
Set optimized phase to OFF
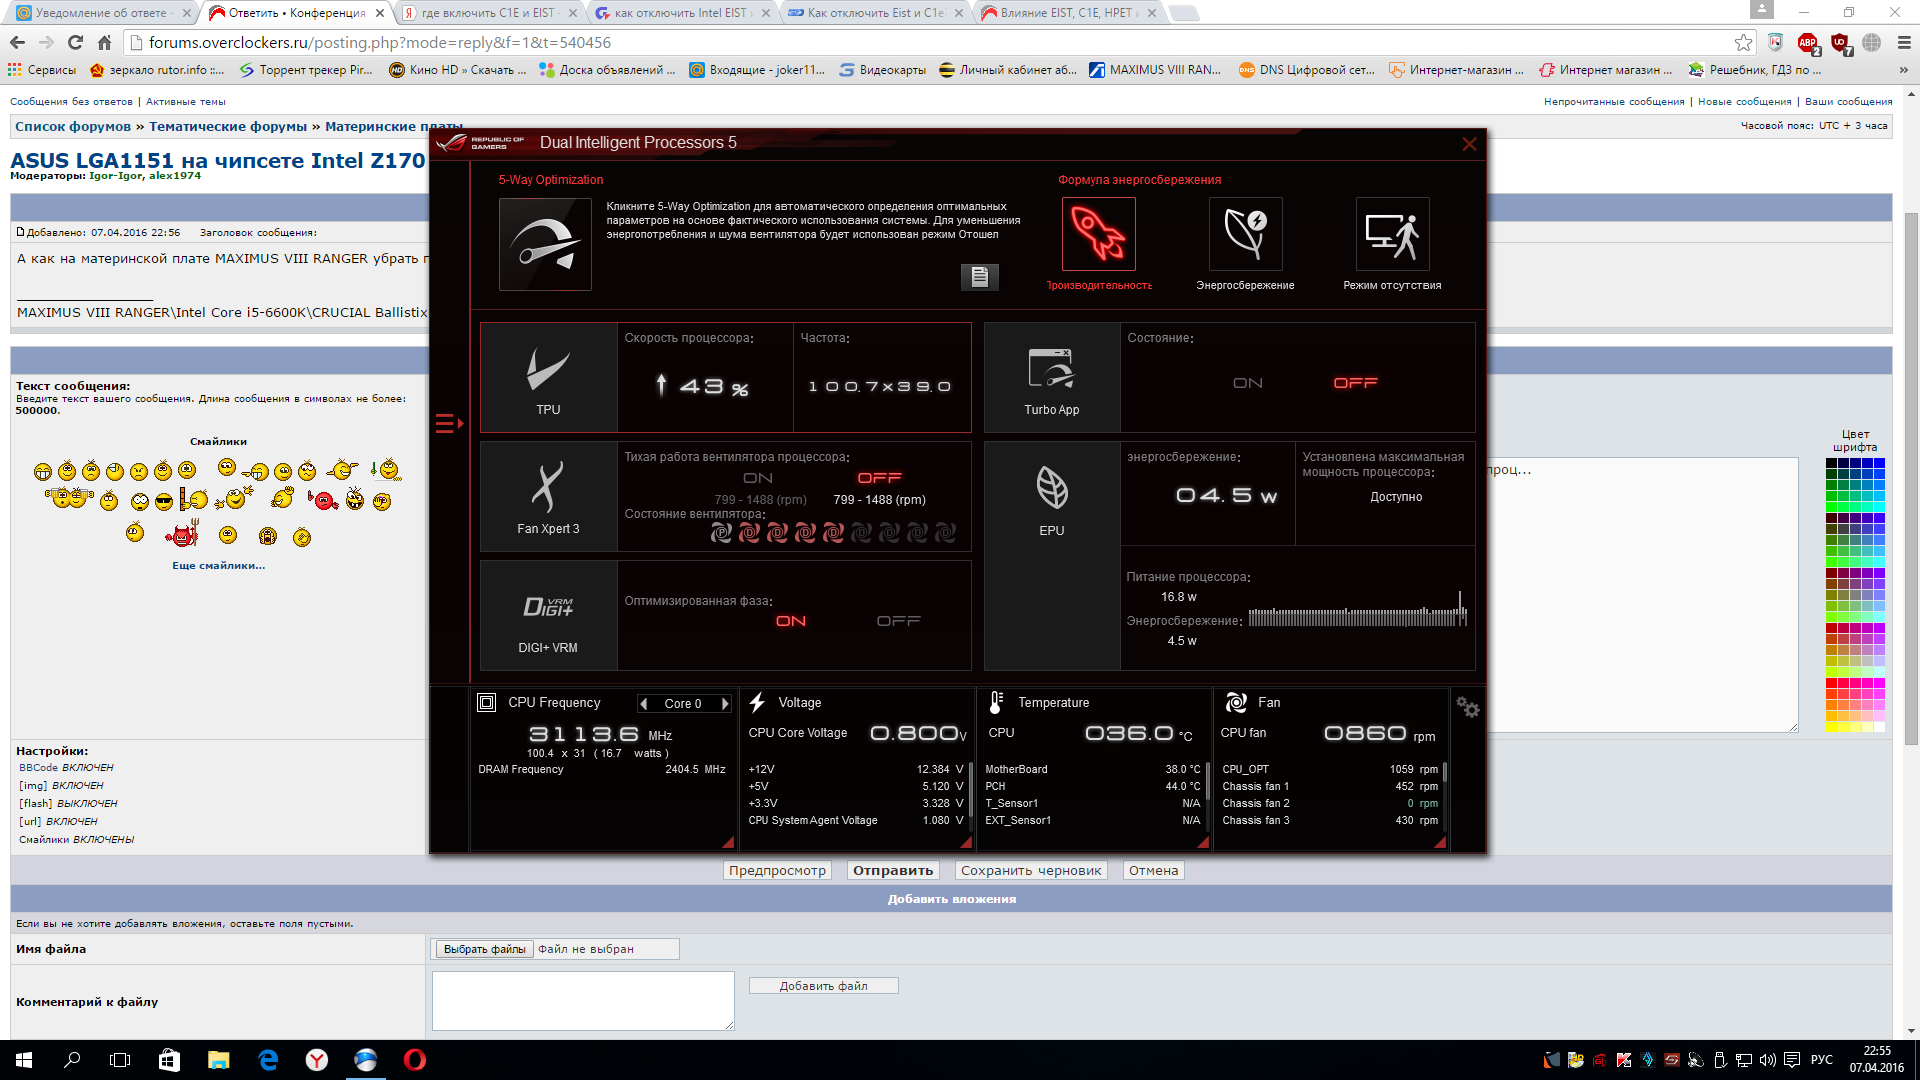point(898,621)
